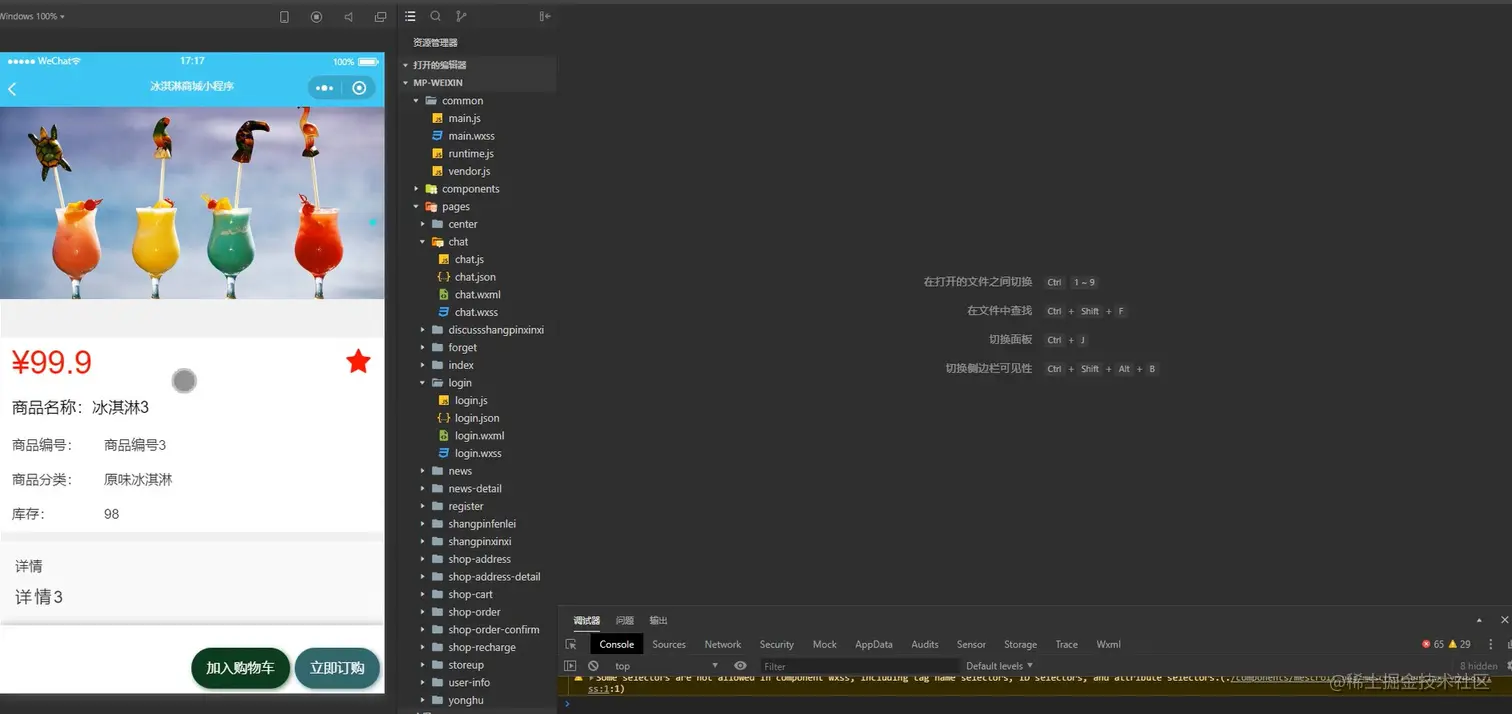Viewport: 1512px width, 714px height.
Task: Open runtime.js file
Action: [x=470, y=154]
